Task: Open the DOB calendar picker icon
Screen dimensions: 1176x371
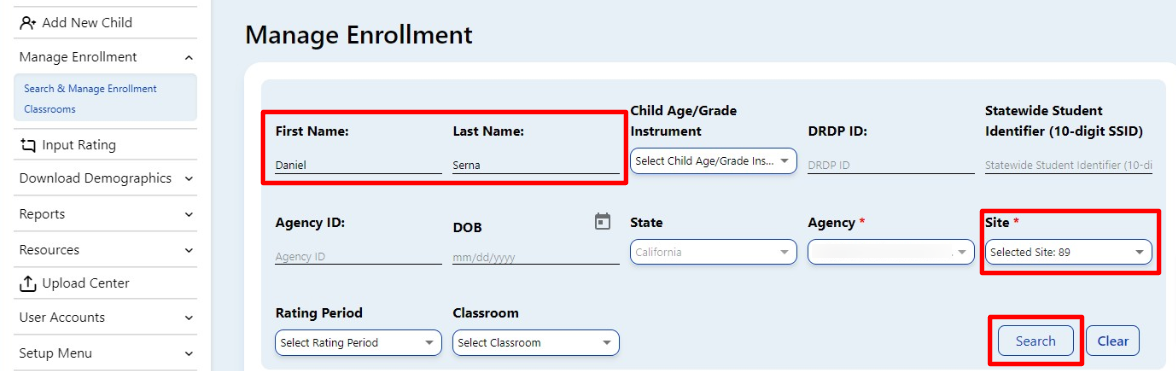Action: point(602,221)
